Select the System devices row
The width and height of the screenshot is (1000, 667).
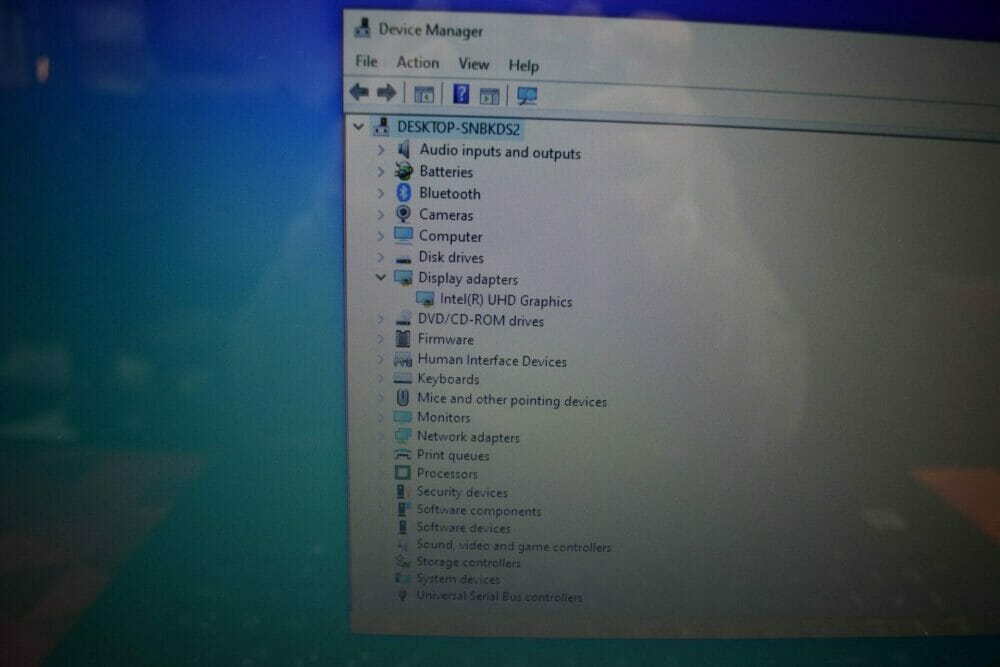[x=458, y=578]
